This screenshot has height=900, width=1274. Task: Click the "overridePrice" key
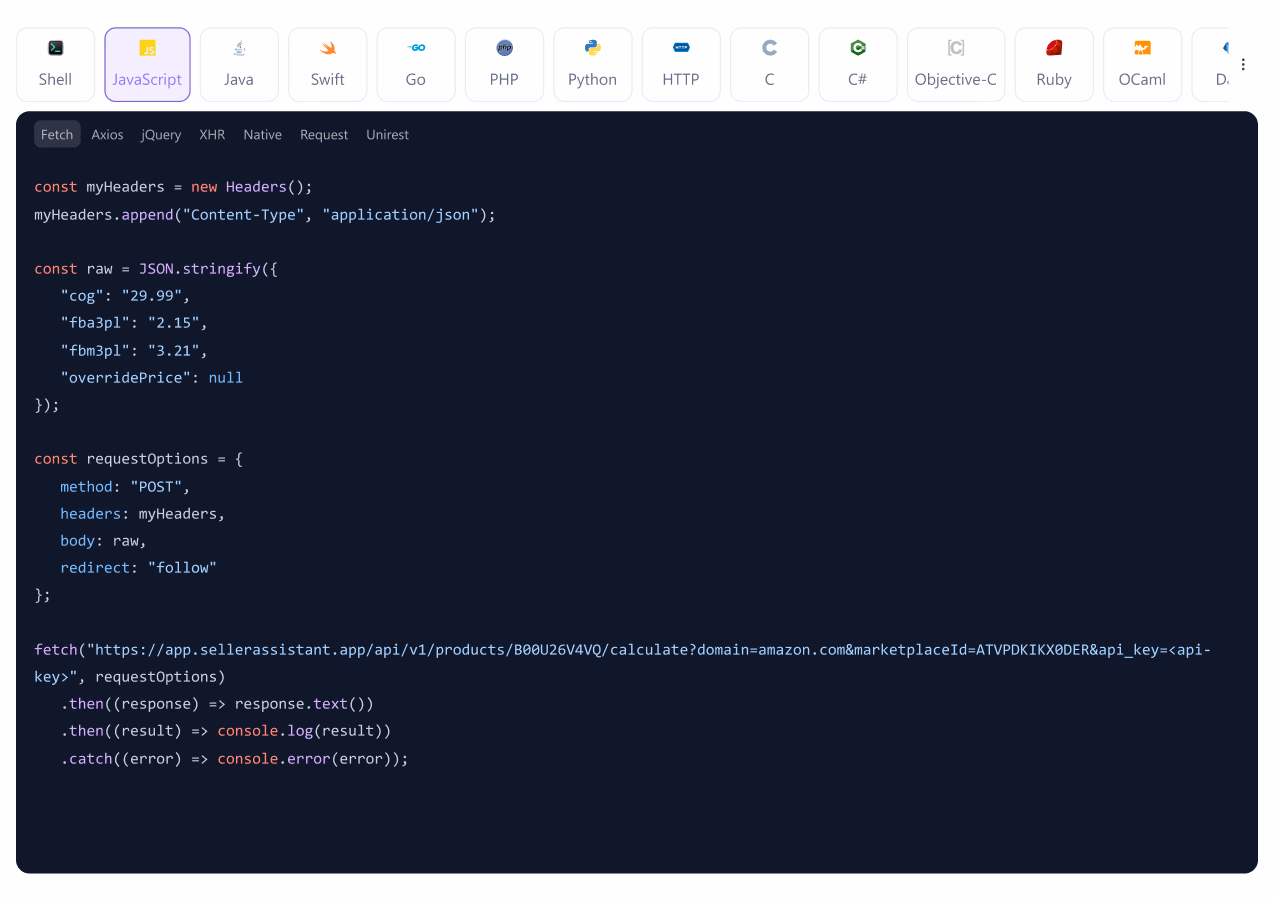[x=126, y=377]
